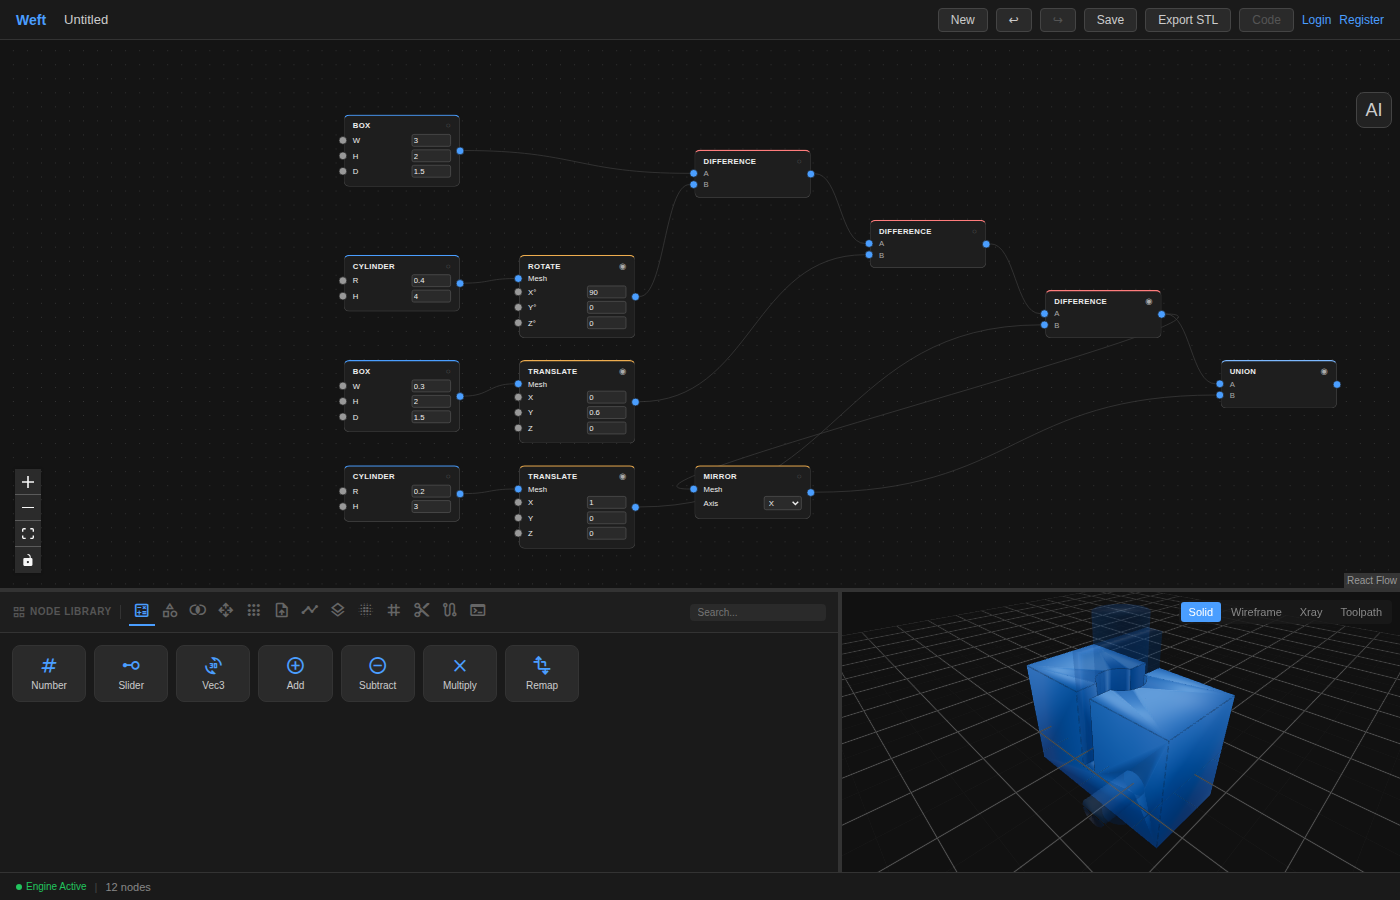Open the shapes primitives category icon
The height and width of the screenshot is (900, 1400).
pos(170,610)
